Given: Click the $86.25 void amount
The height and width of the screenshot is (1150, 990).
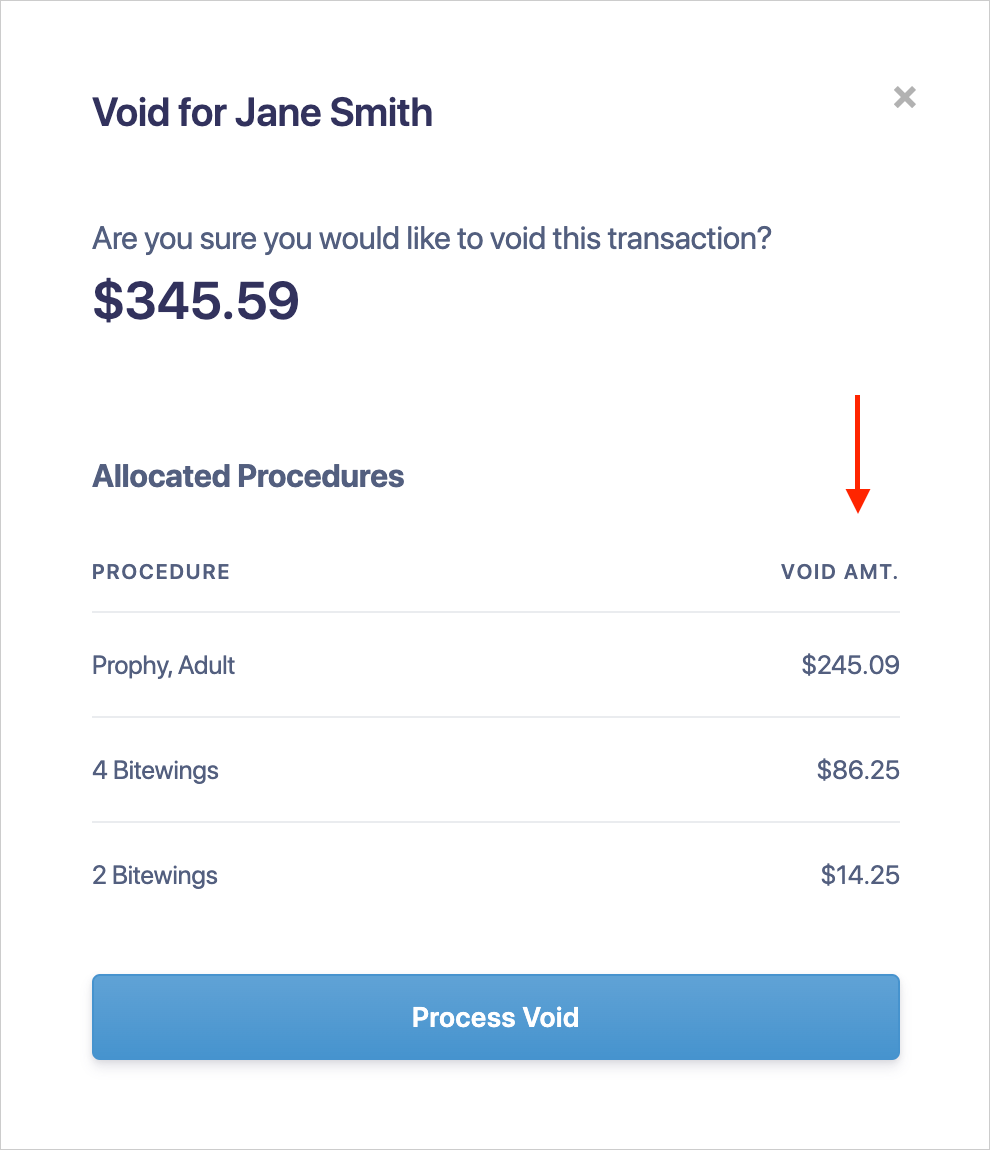Looking at the screenshot, I should click(x=858, y=769).
